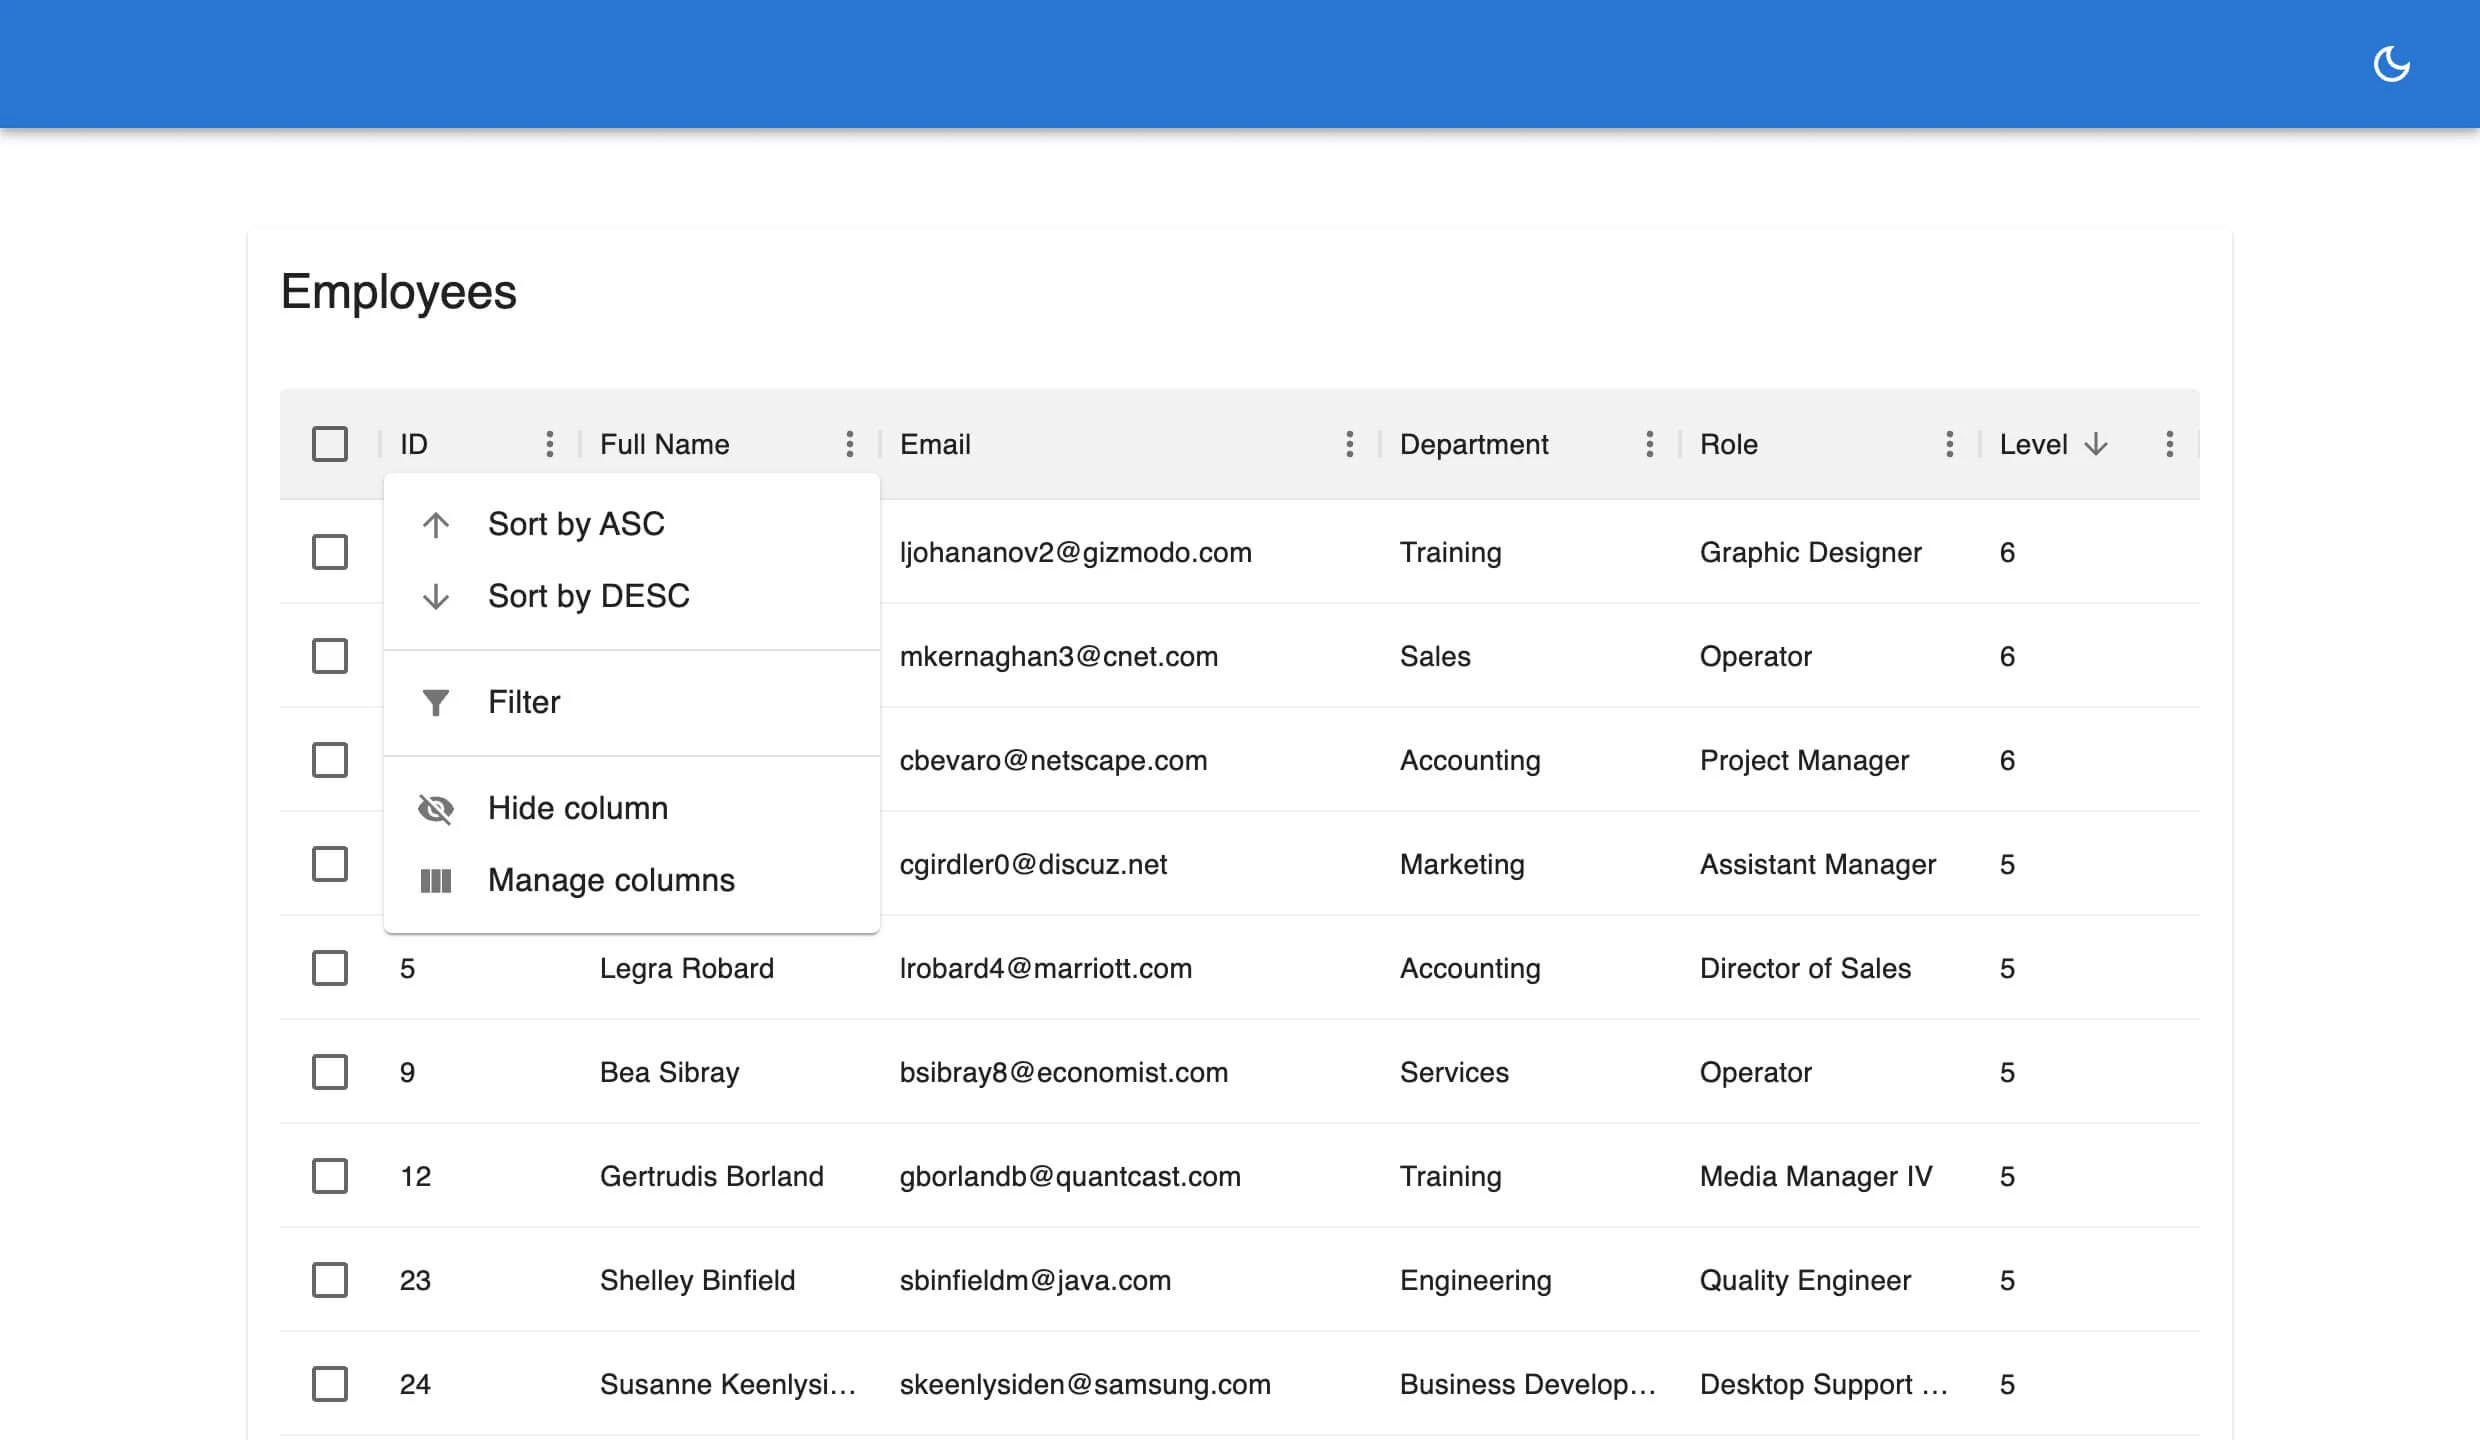Viewport: 2480px width, 1440px height.
Task: Click the Hide column menu entry
Action: pos(578,808)
